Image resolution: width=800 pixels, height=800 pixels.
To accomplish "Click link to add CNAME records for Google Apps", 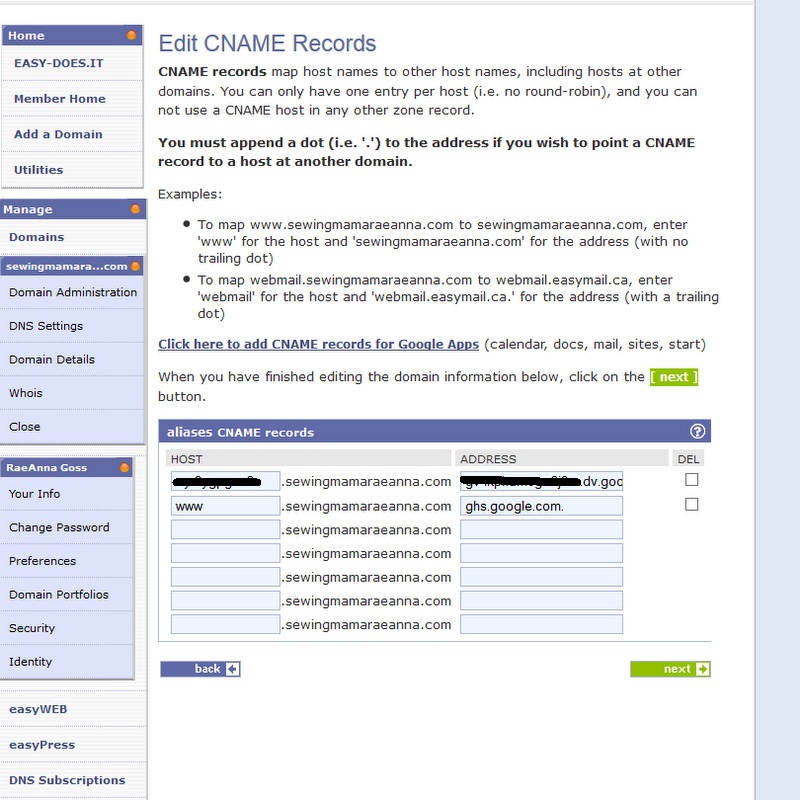I will click(x=318, y=344).
